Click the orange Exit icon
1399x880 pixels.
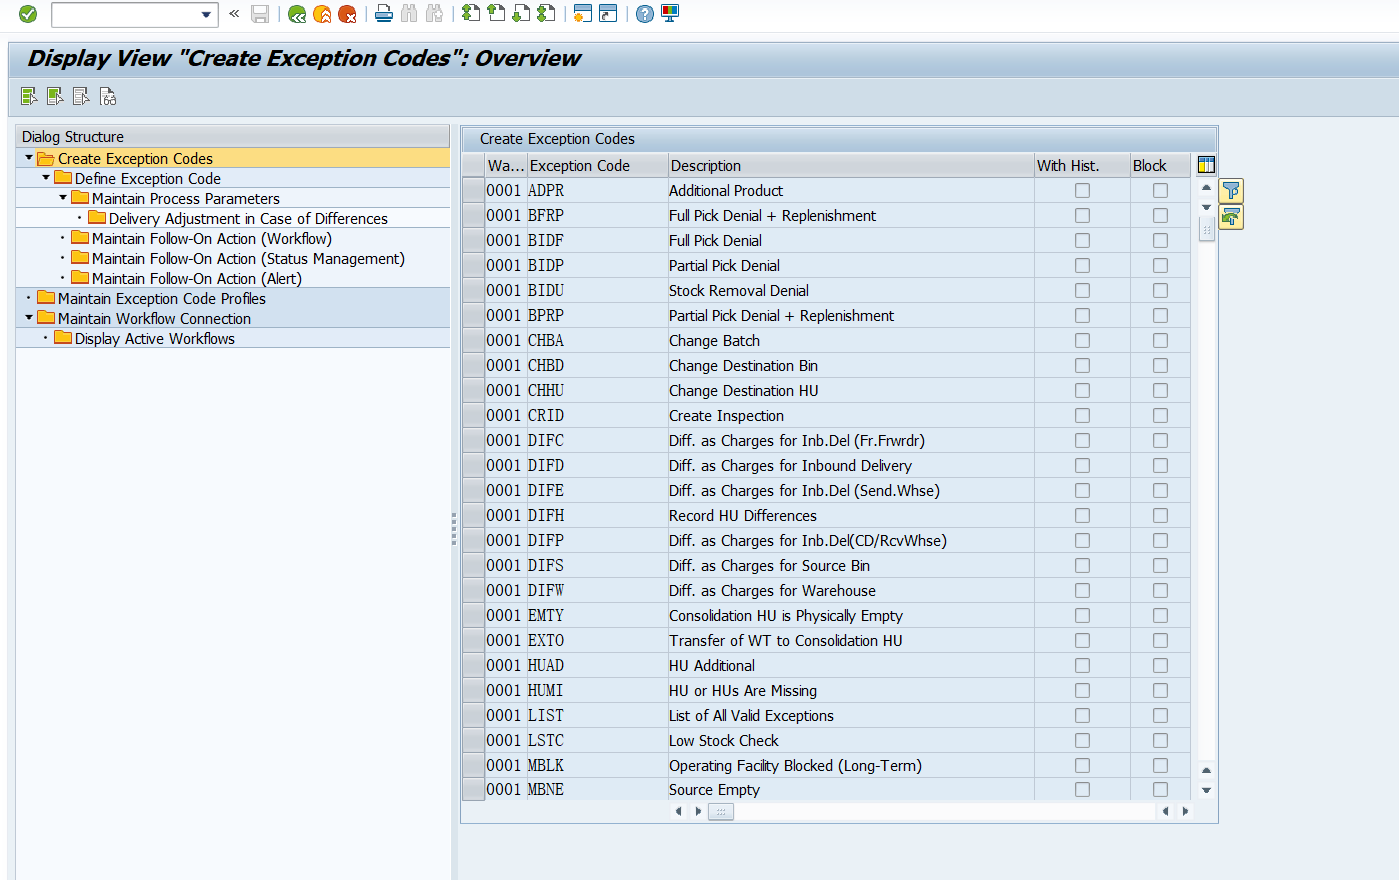322,14
